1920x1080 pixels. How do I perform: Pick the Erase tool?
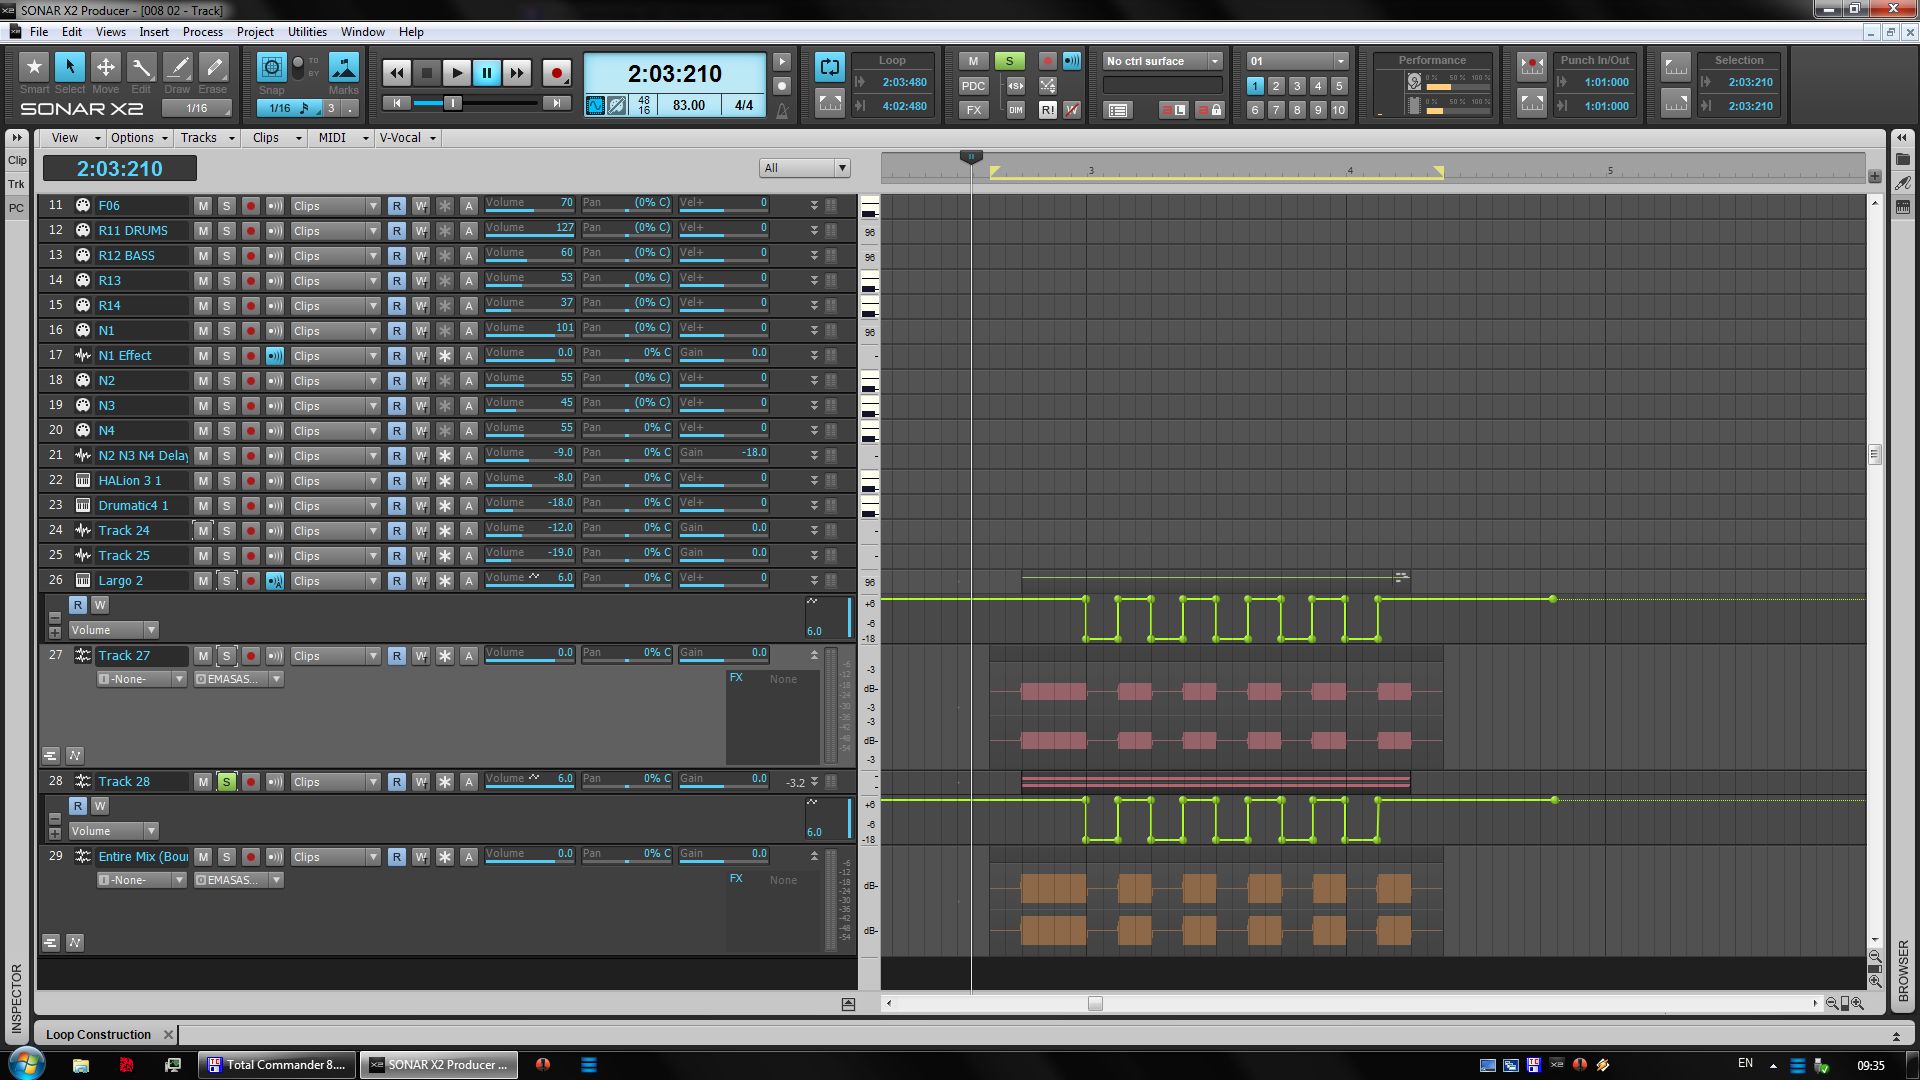[x=213, y=67]
